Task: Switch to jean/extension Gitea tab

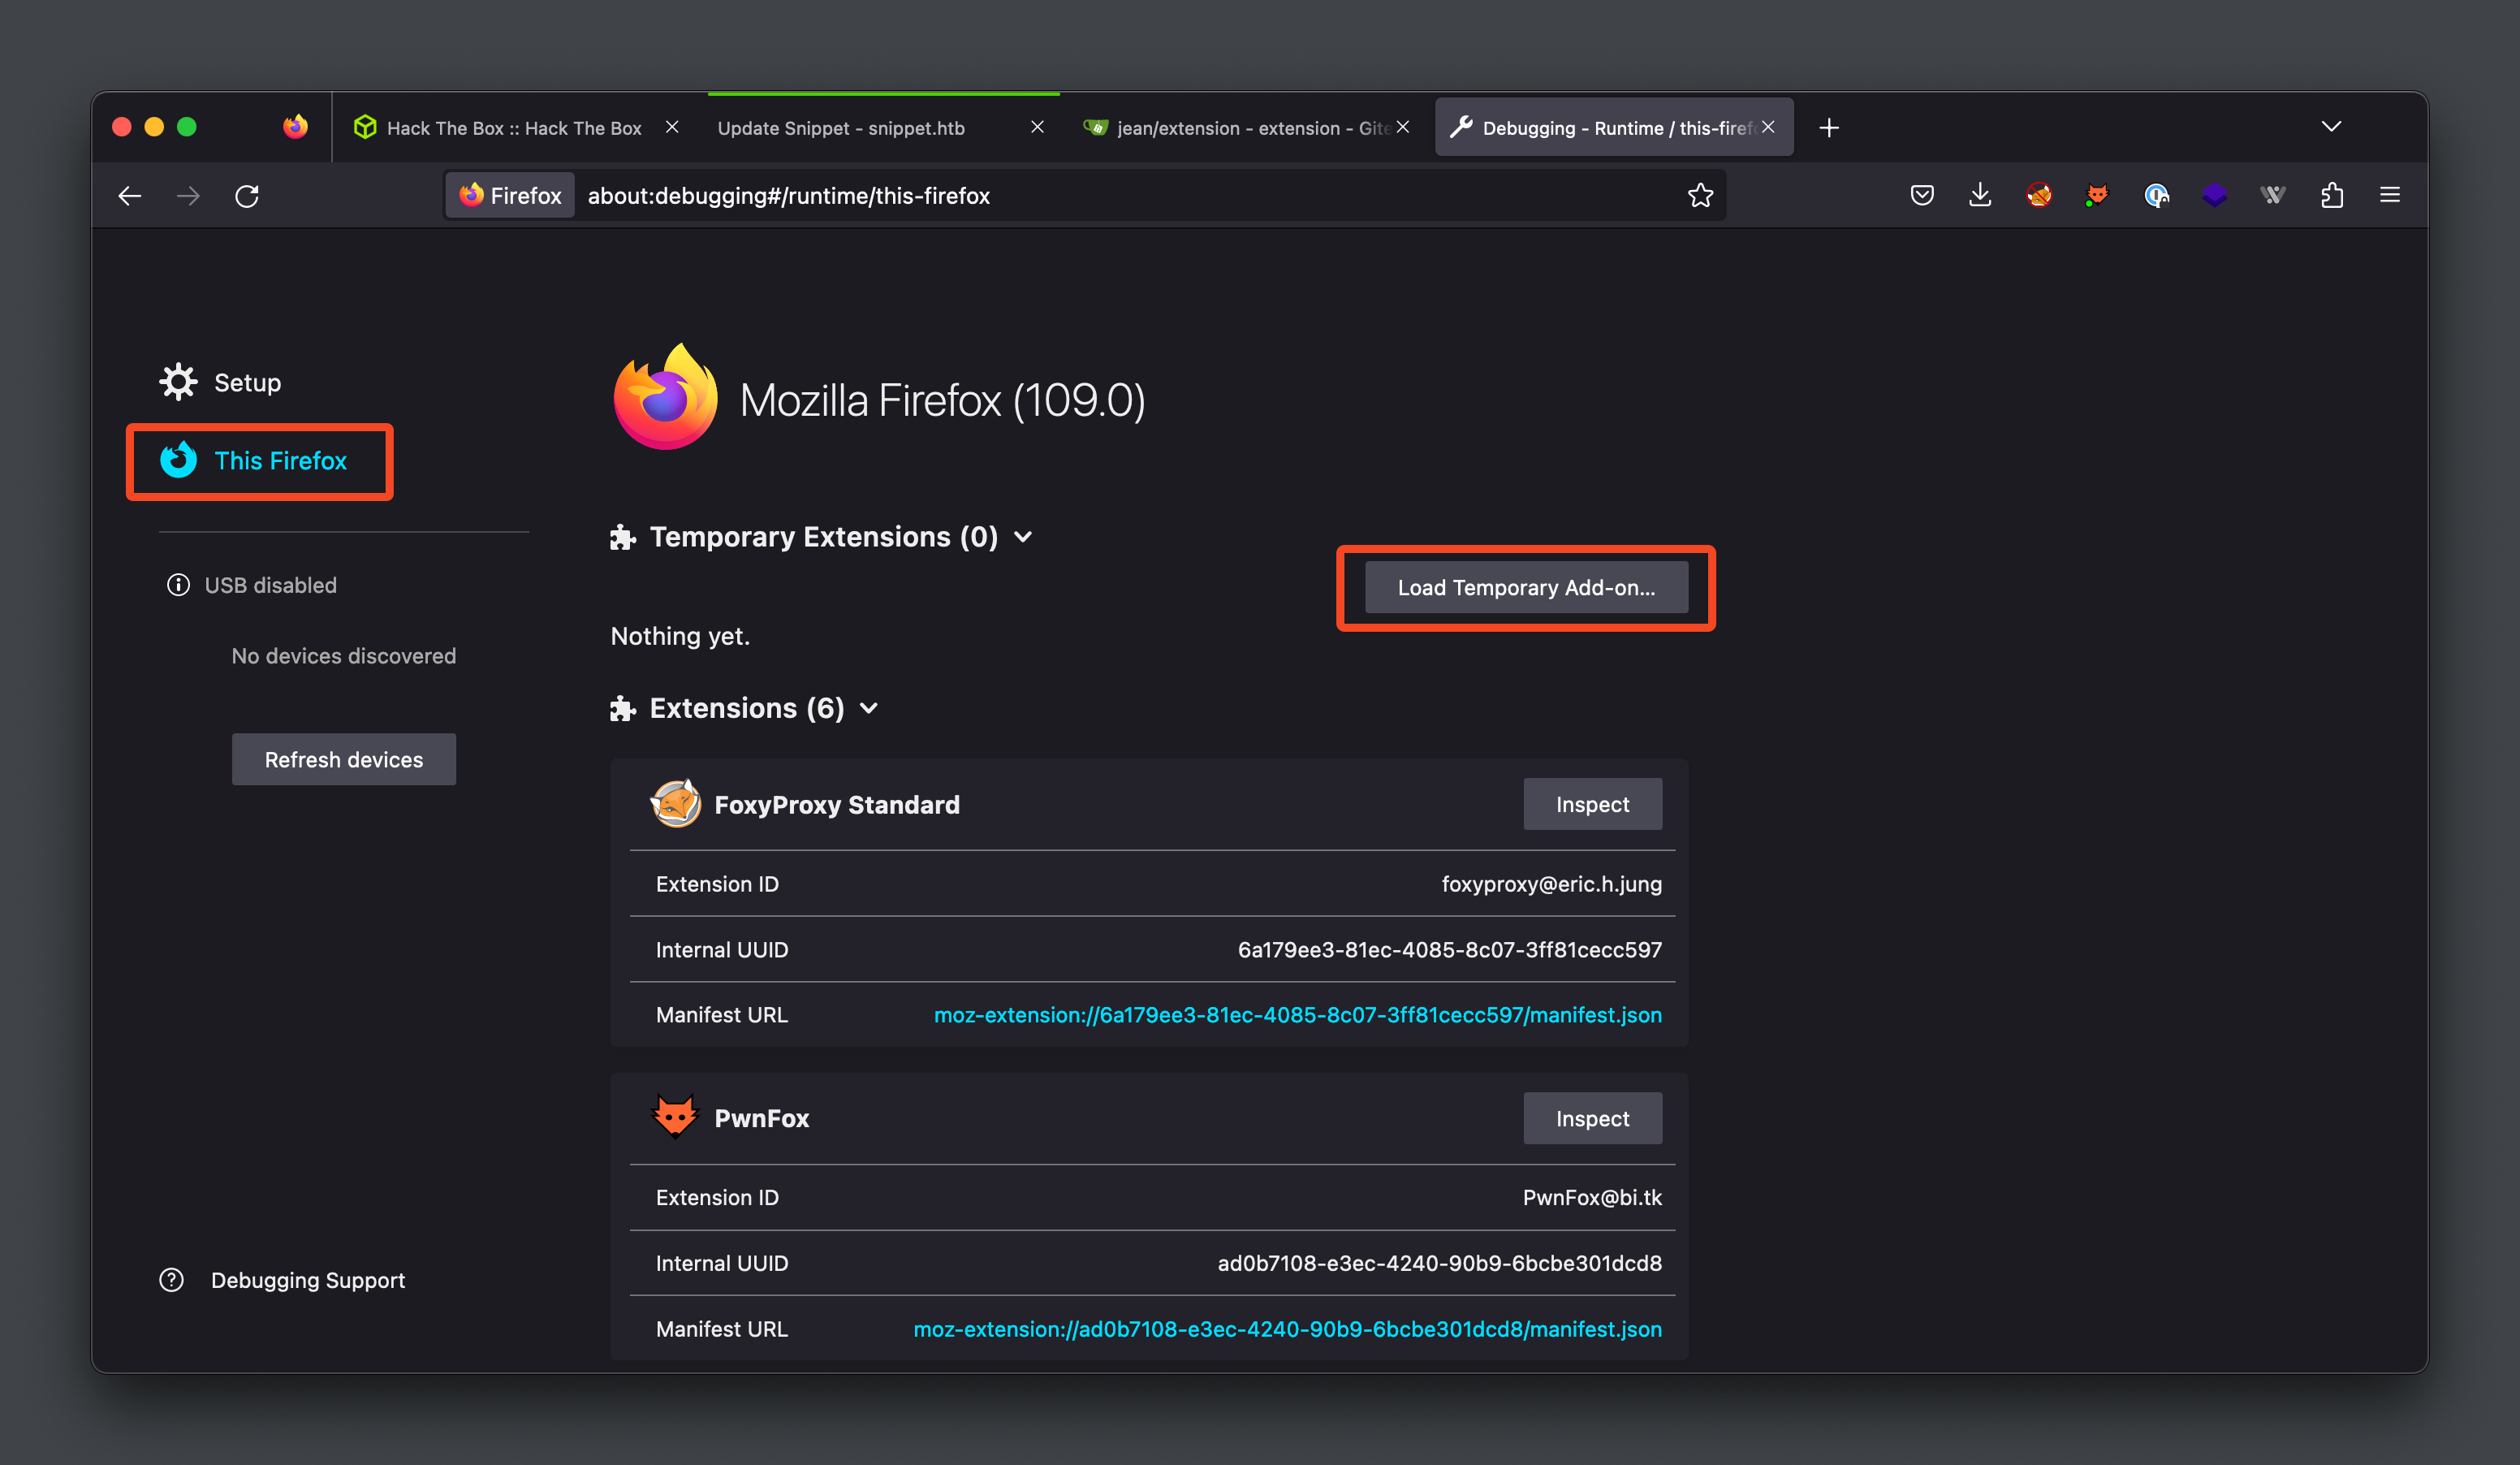Action: 1247,128
